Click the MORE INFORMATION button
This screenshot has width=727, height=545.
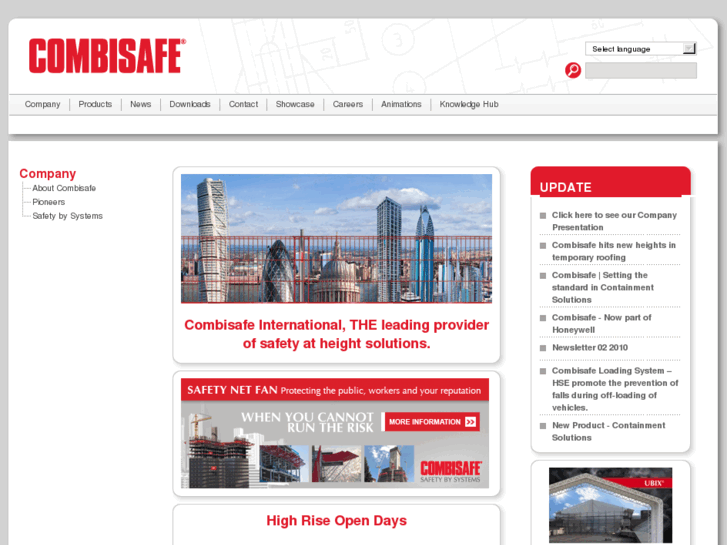point(432,422)
